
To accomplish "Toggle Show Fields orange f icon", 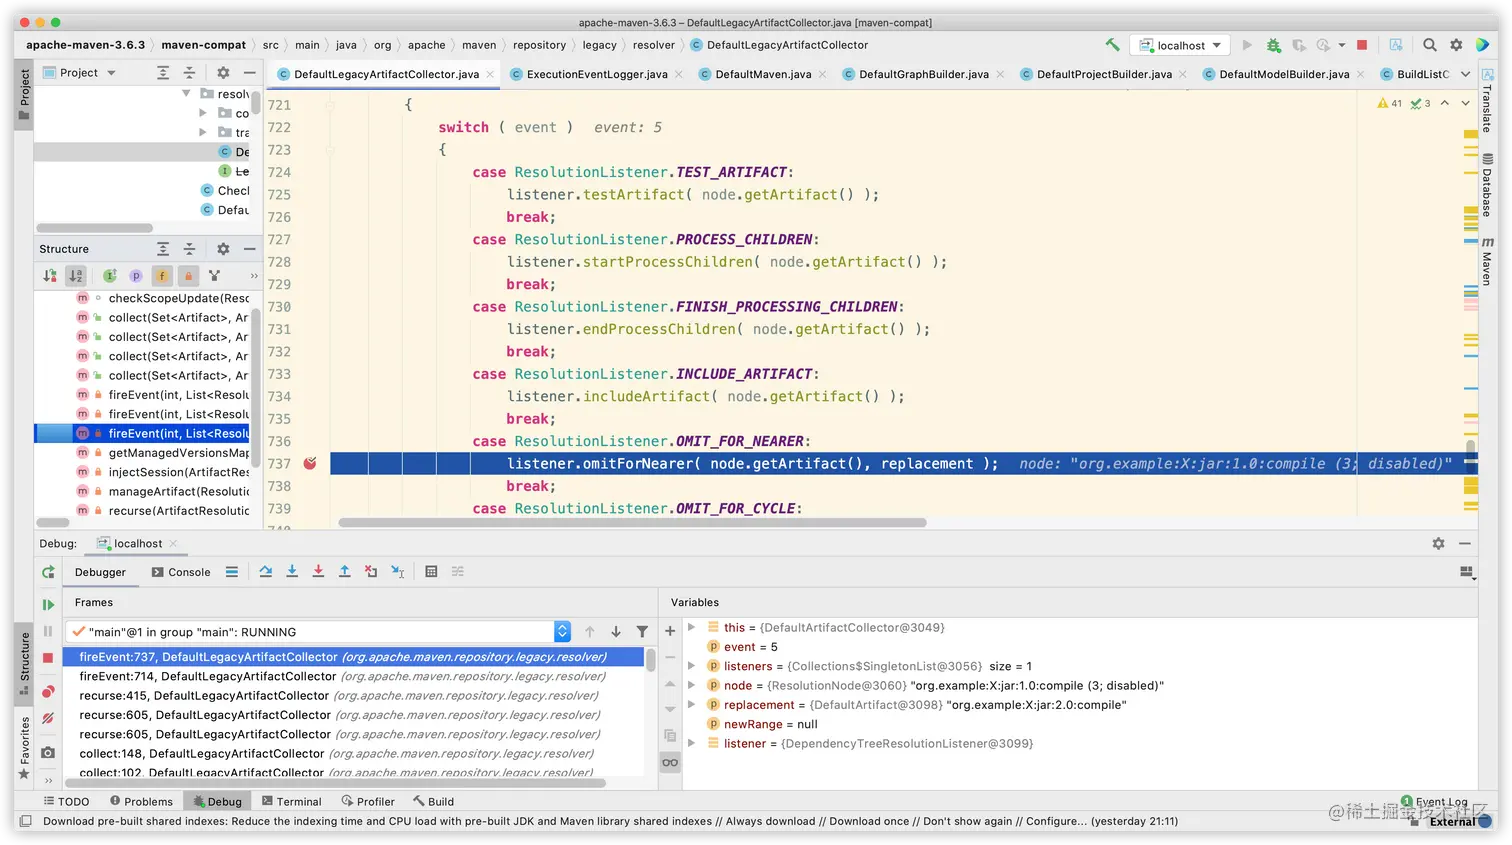I will point(162,276).
